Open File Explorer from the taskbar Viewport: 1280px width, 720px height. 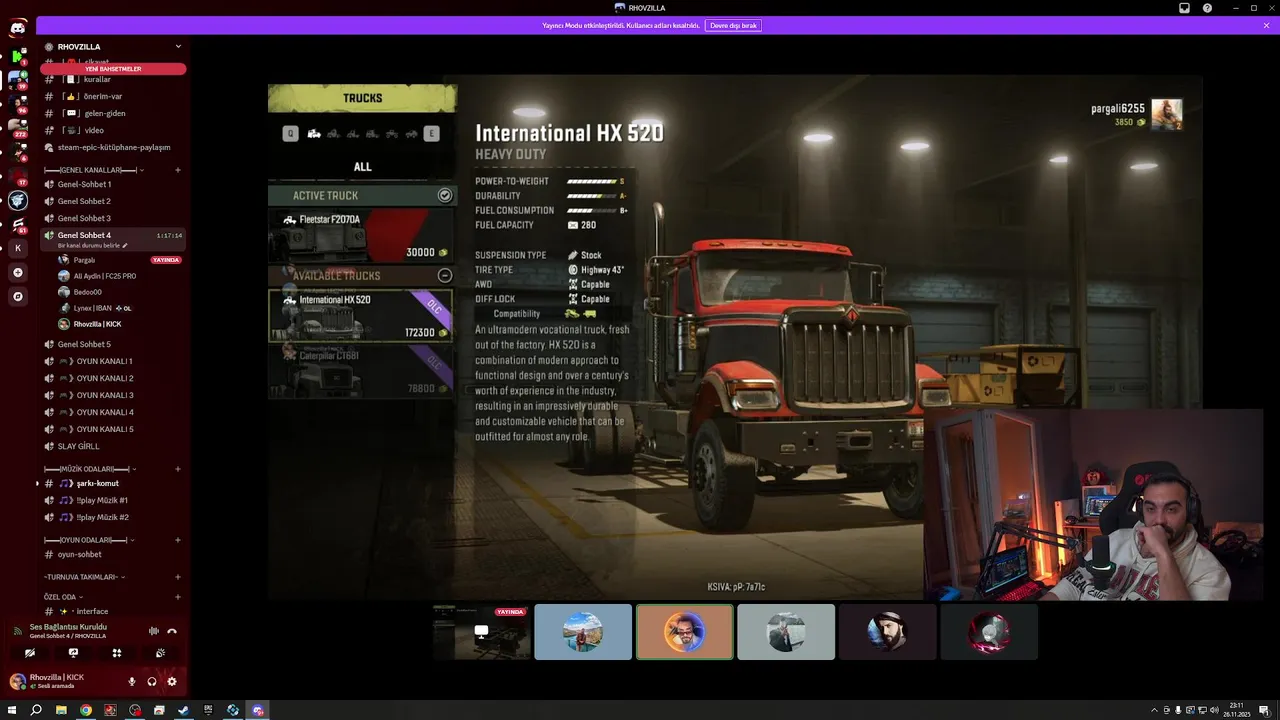[61, 710]
